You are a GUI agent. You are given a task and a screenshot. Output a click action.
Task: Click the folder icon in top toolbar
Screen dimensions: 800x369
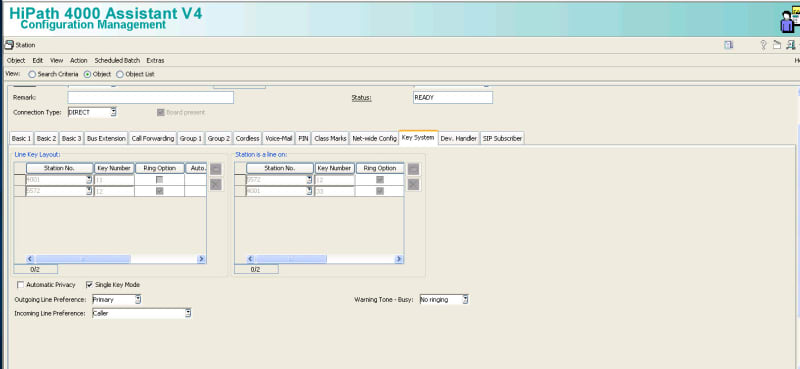777,45
